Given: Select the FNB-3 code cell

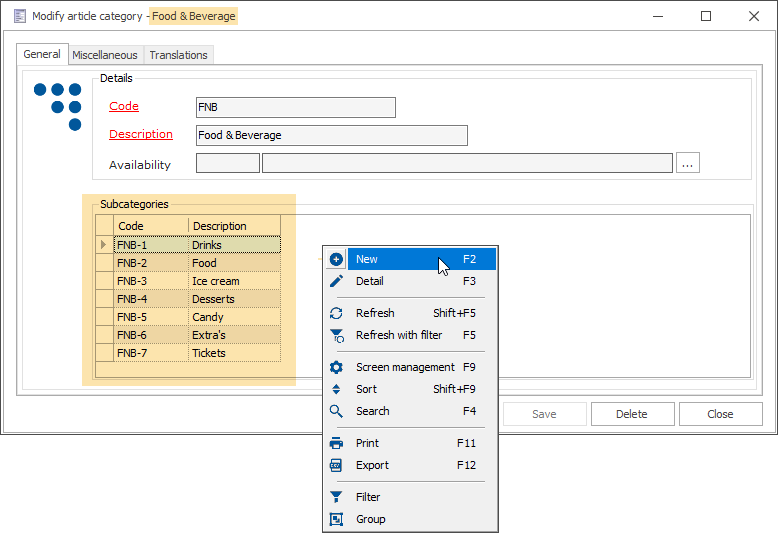Looking at the screenshot, I should coord(151,281).
